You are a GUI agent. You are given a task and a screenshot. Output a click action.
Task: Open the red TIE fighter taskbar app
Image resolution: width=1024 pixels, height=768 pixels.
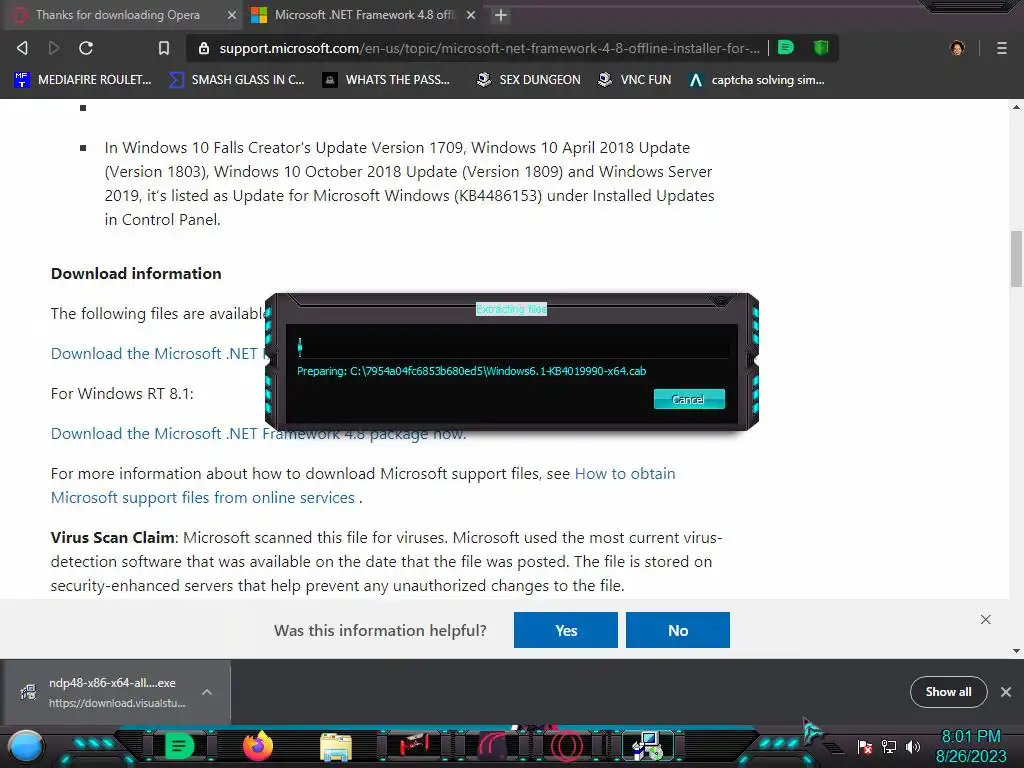414,746
